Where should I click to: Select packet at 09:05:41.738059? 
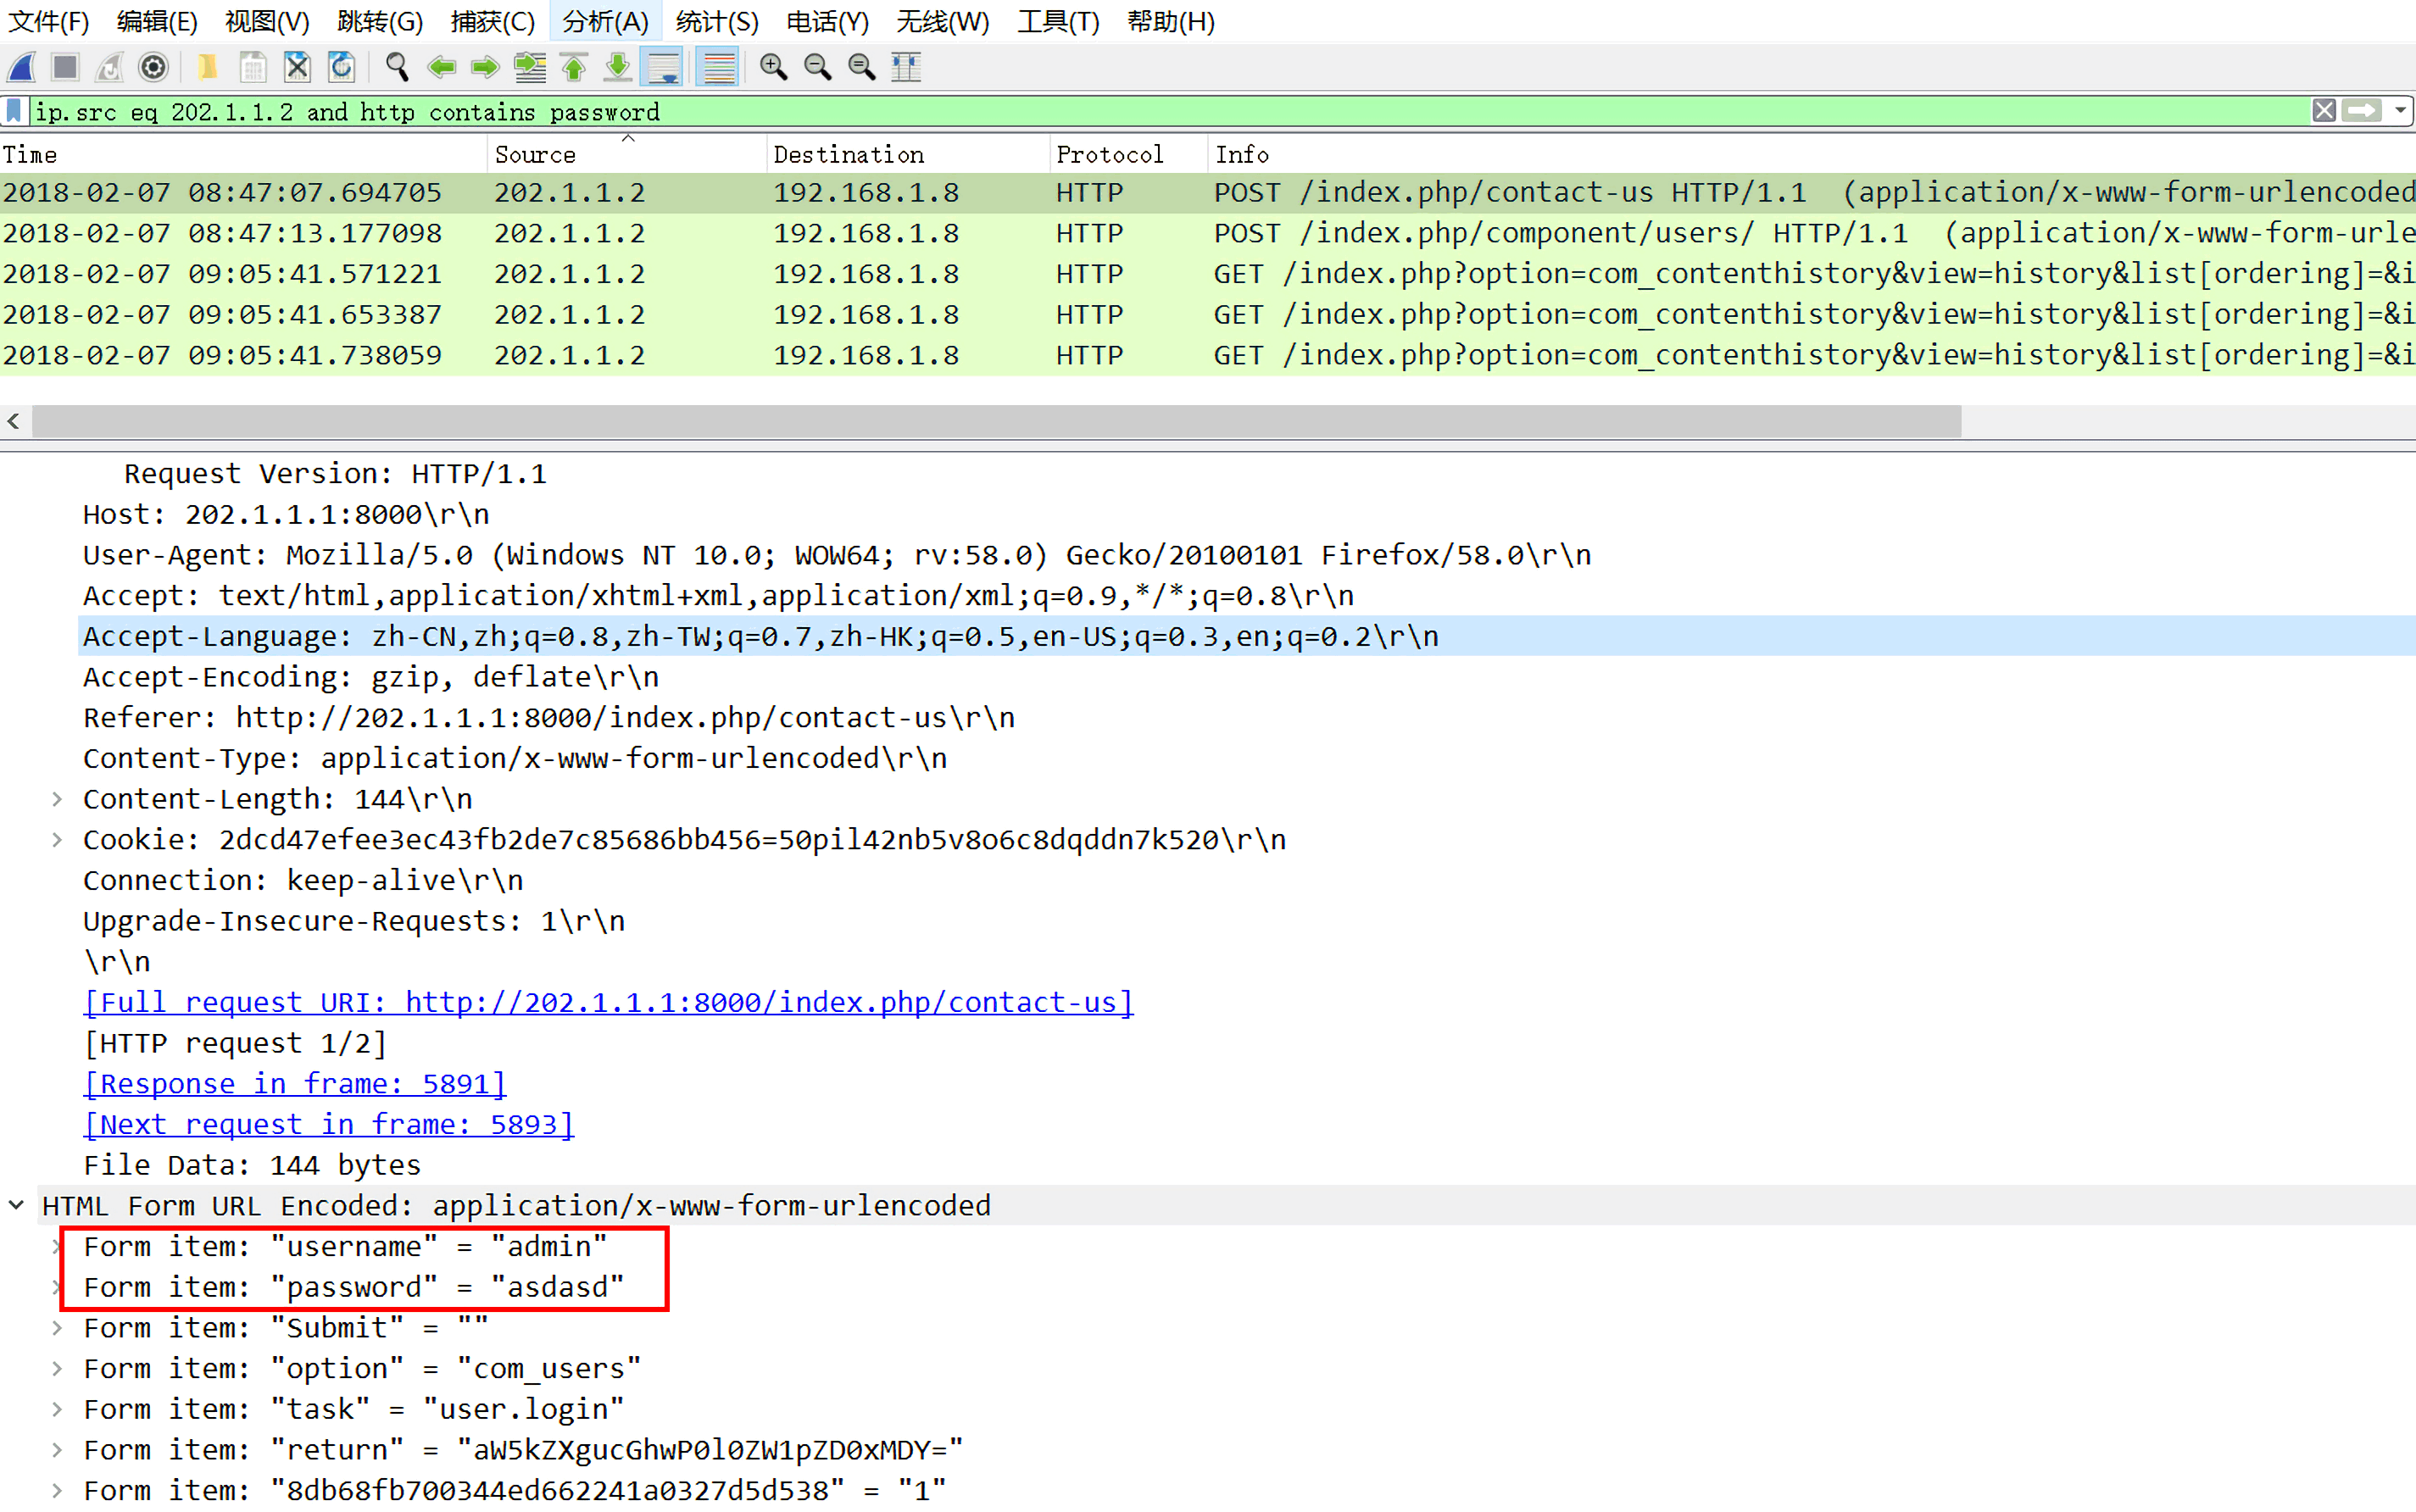pos(1208,355)
